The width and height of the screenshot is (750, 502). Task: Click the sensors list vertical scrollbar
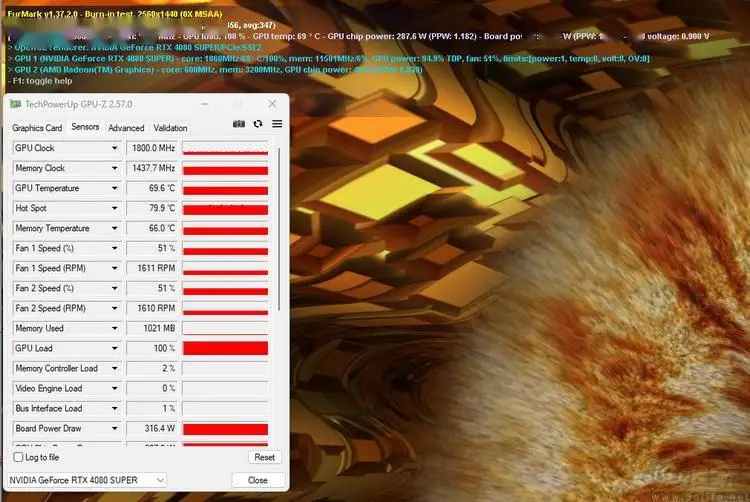278,229
